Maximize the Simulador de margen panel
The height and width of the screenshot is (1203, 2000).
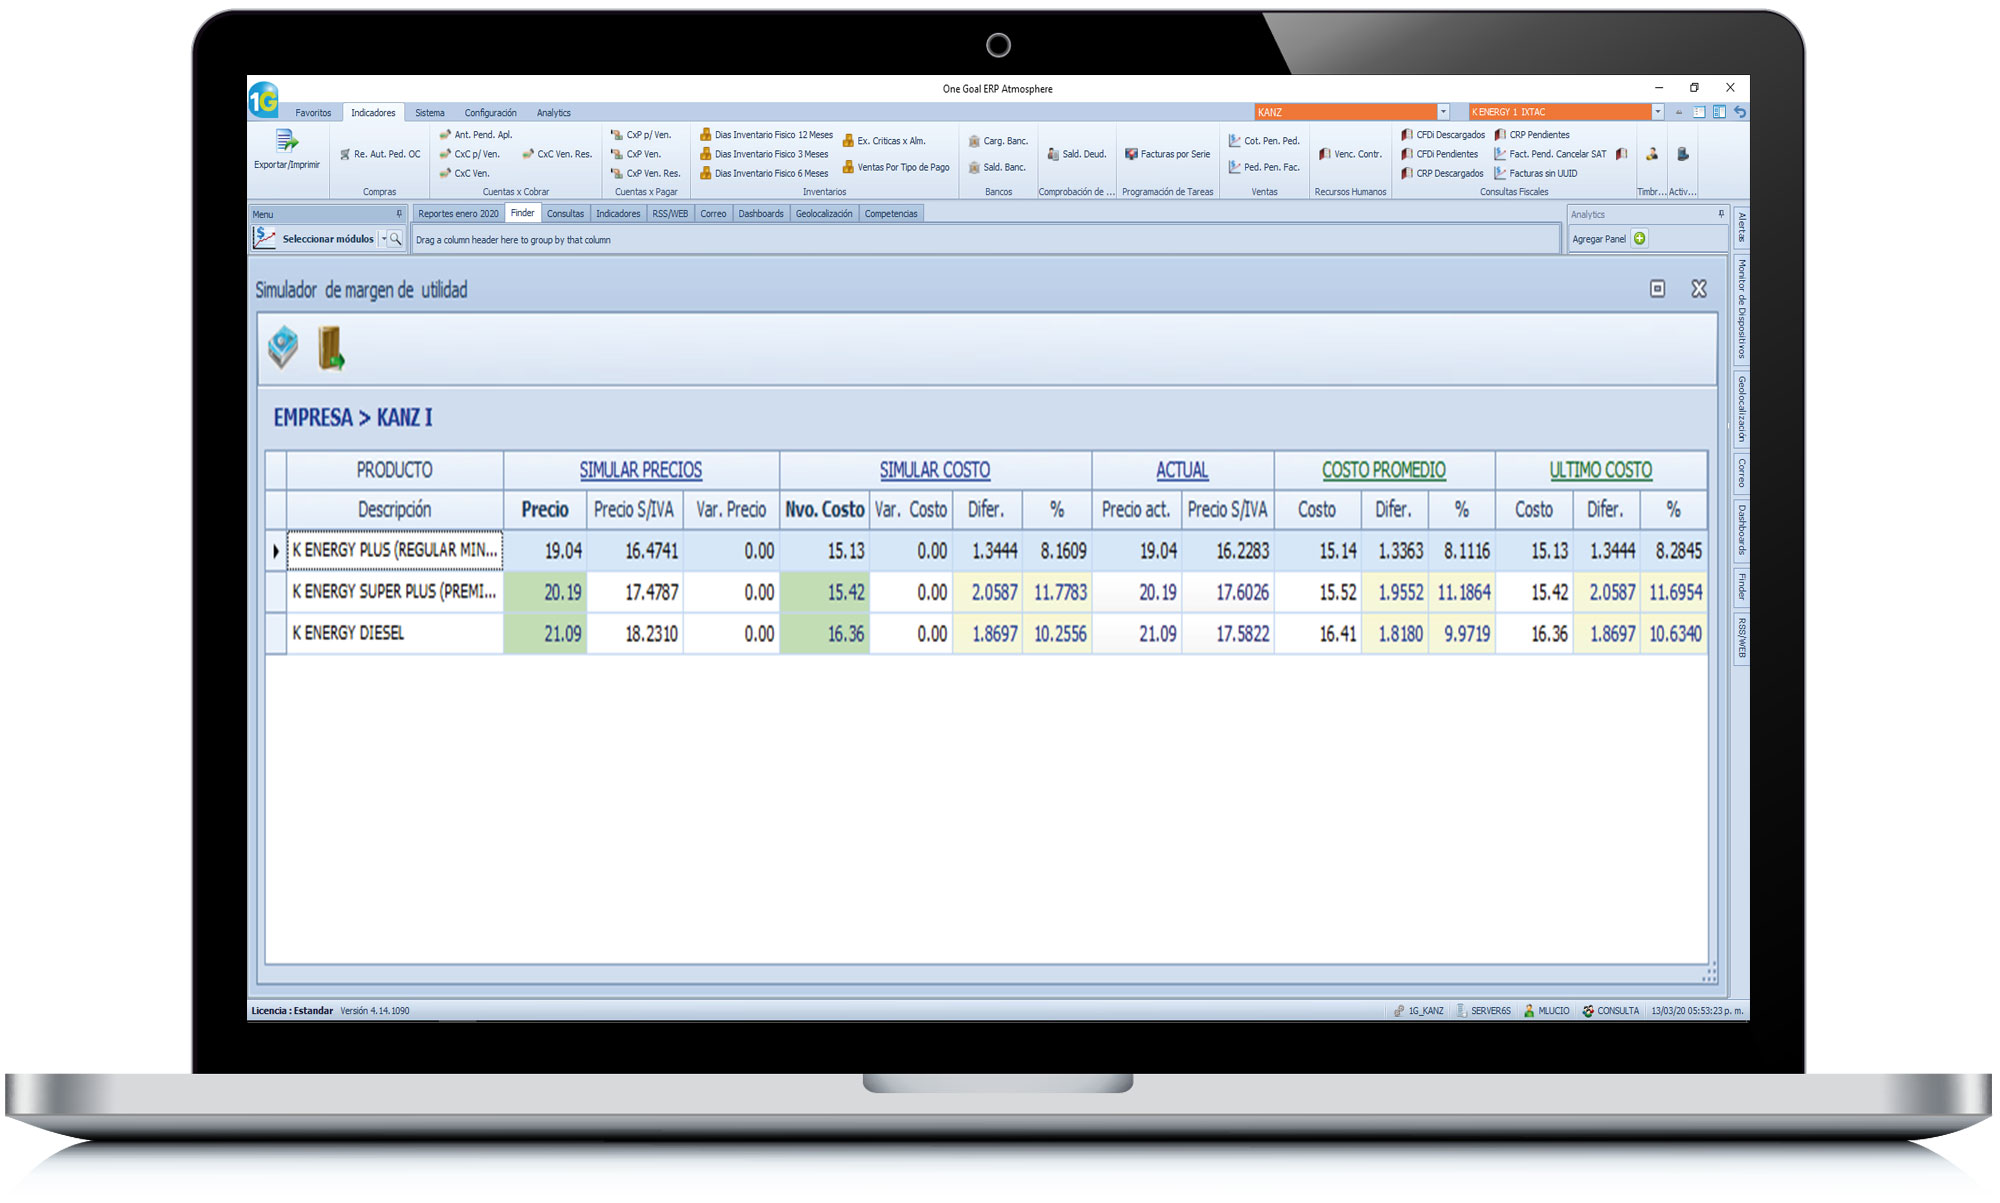pyautogui.click(x=1657, y=289)
